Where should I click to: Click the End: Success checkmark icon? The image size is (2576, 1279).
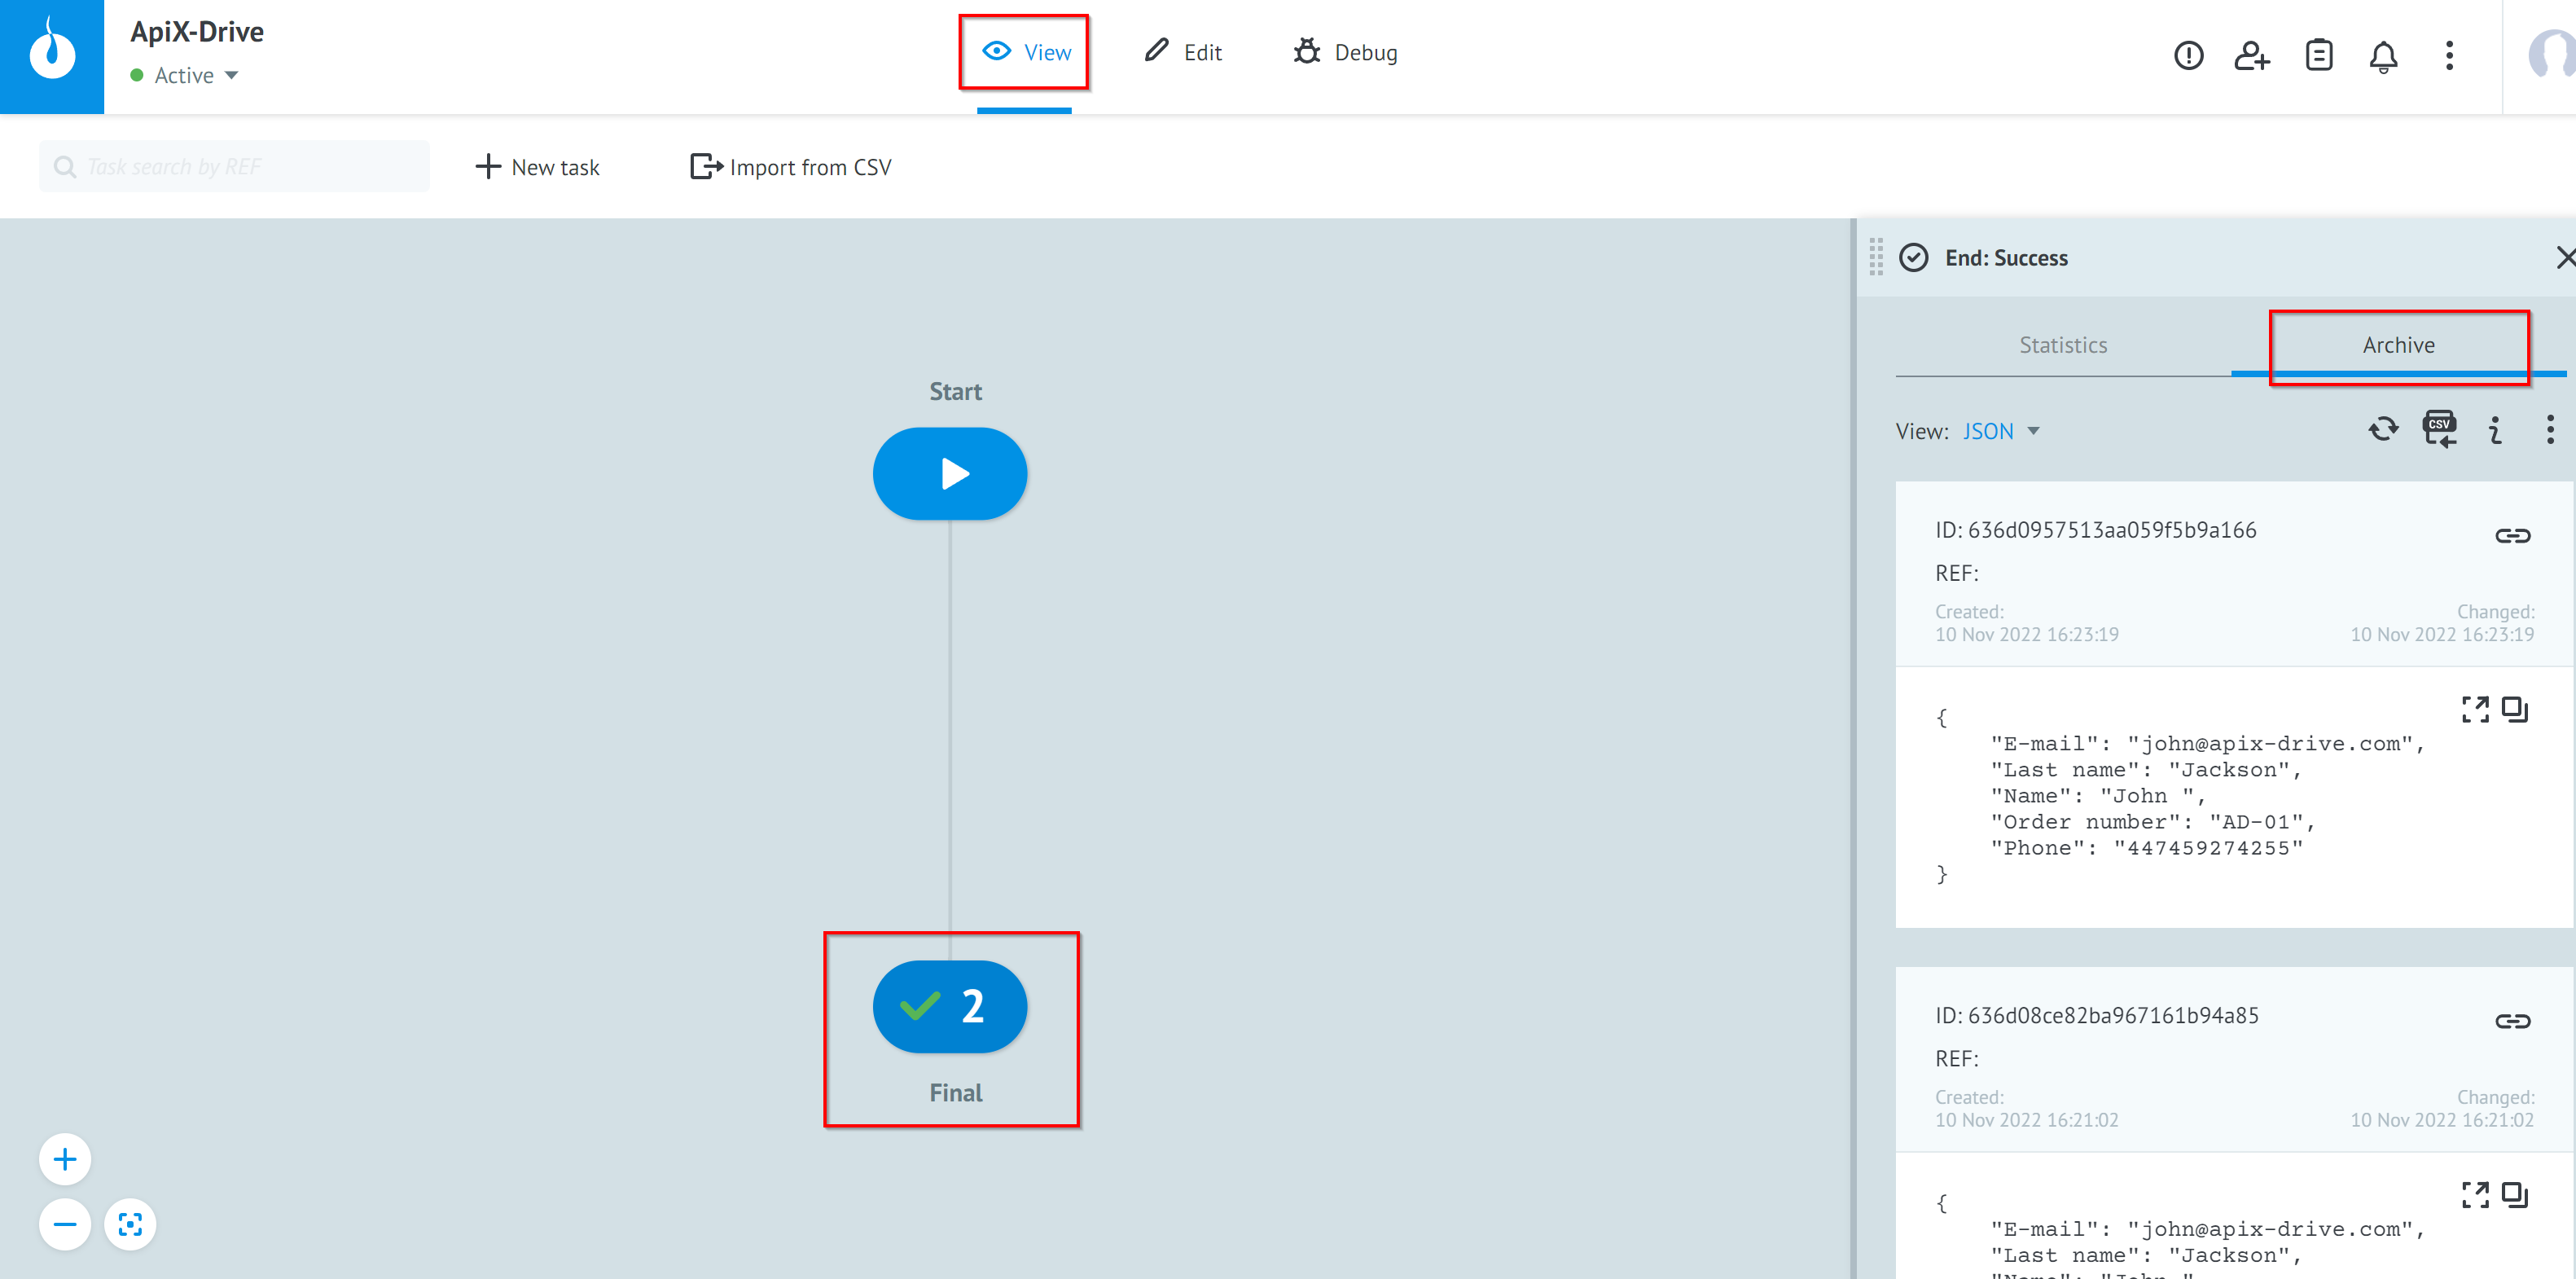coord(1914,258)
